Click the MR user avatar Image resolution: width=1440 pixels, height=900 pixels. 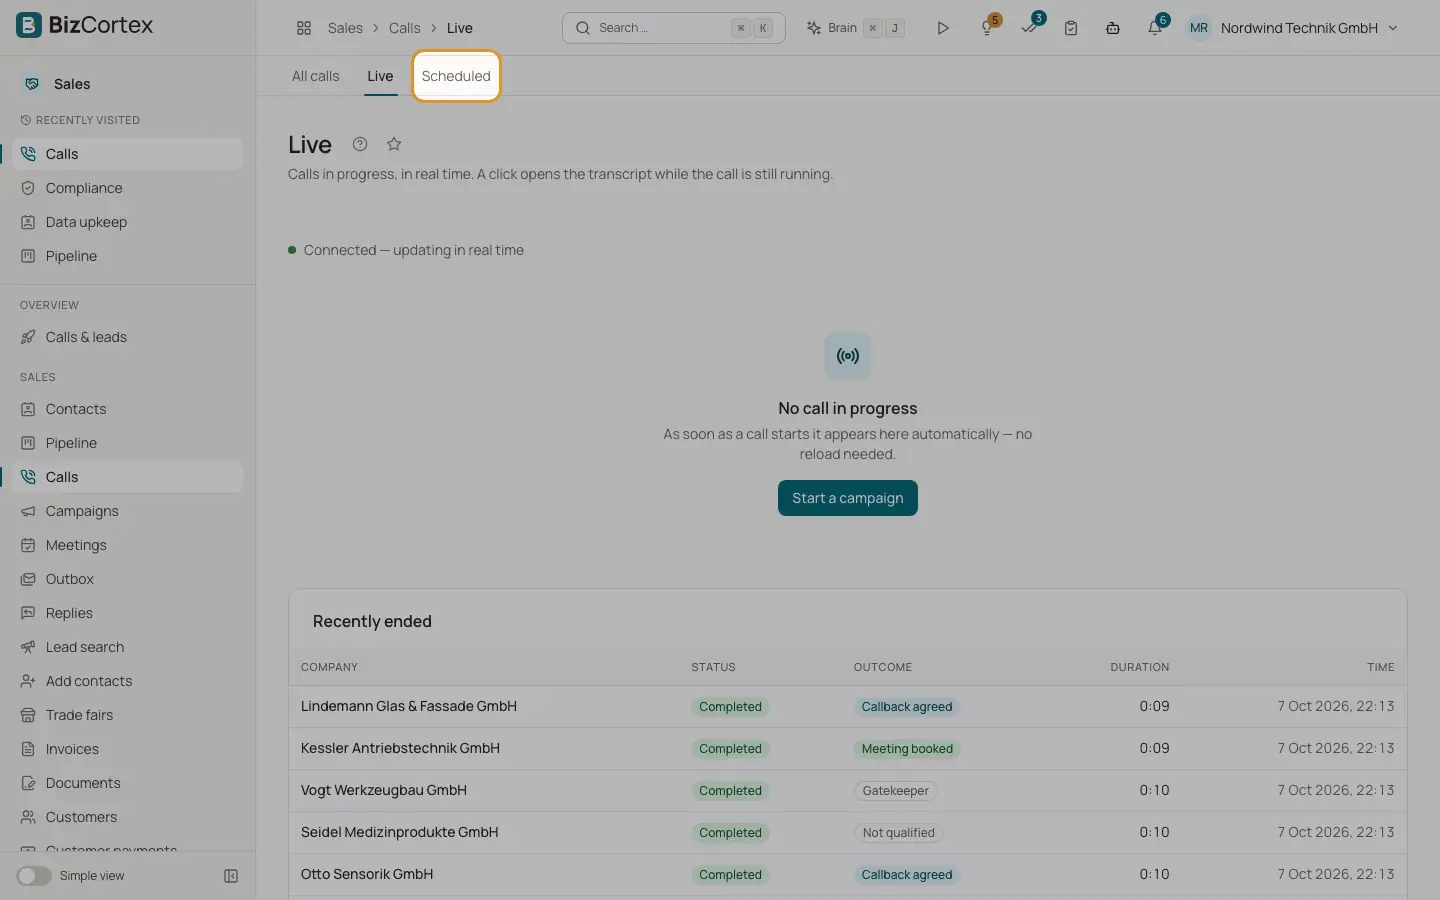[x=1199, y=28]
